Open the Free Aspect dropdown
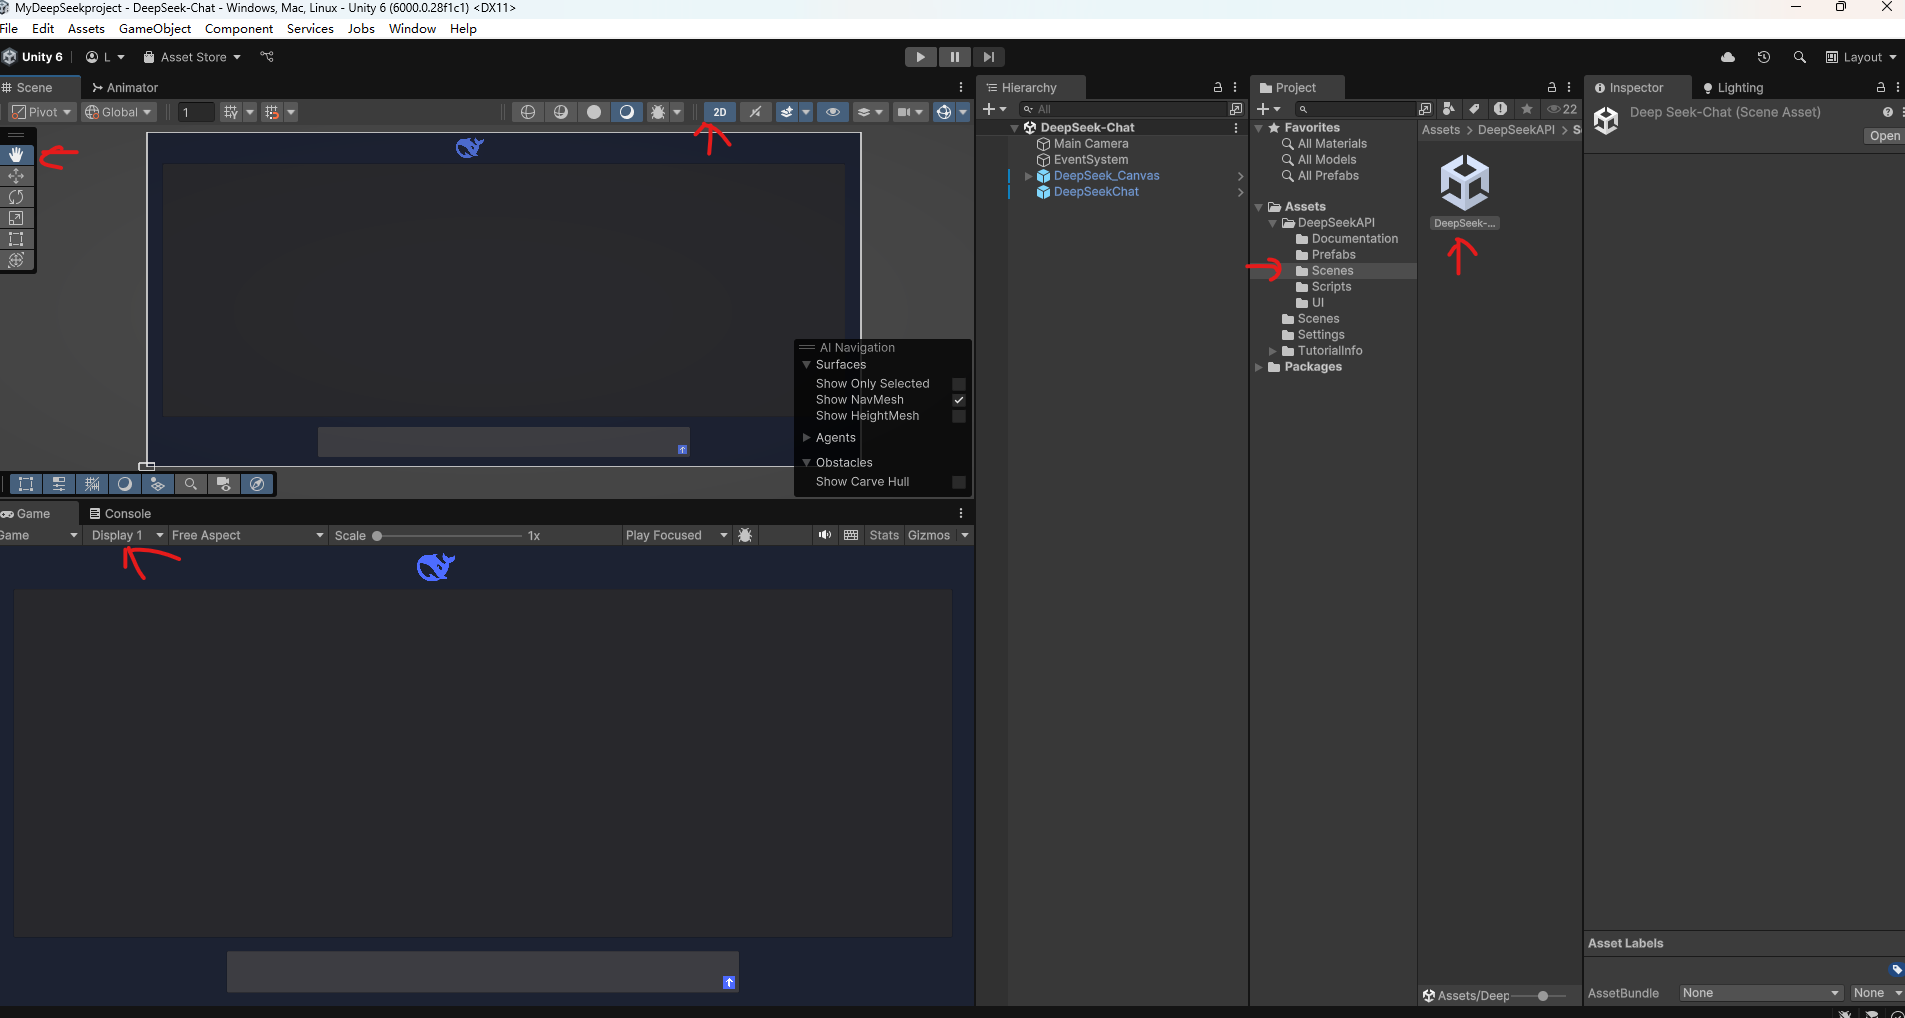 [247, 536]
